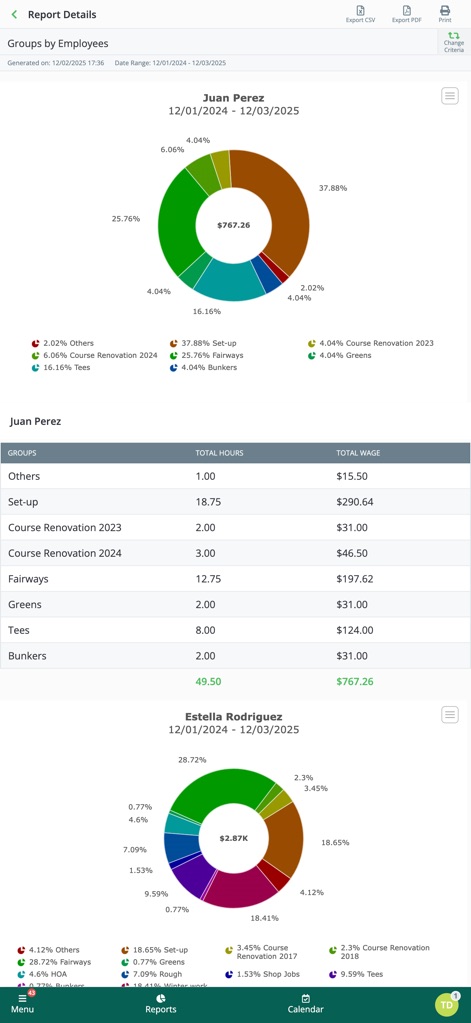Select the Bunkers row in table

(x=235, y=656)
